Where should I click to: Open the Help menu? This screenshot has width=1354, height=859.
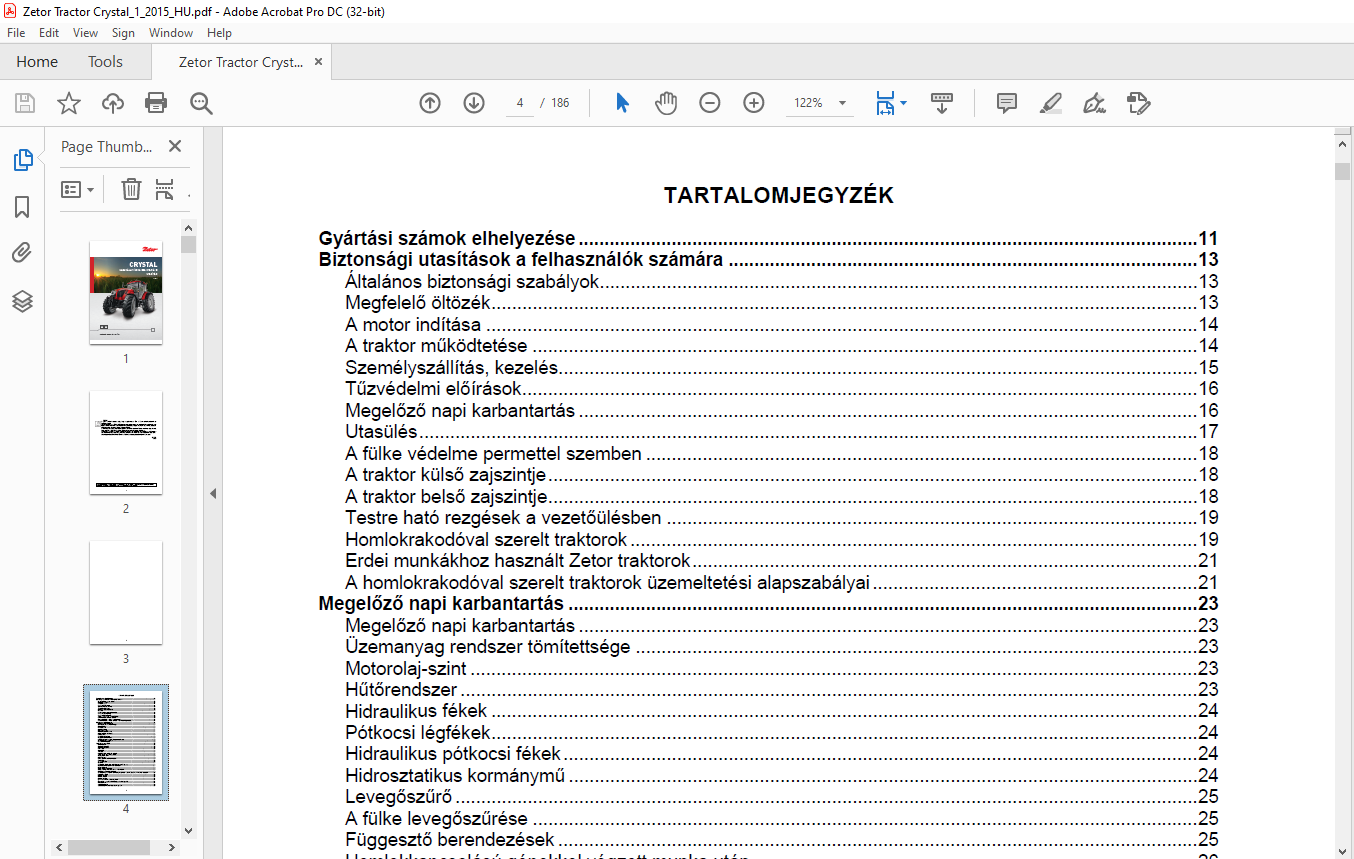point(219,32)
